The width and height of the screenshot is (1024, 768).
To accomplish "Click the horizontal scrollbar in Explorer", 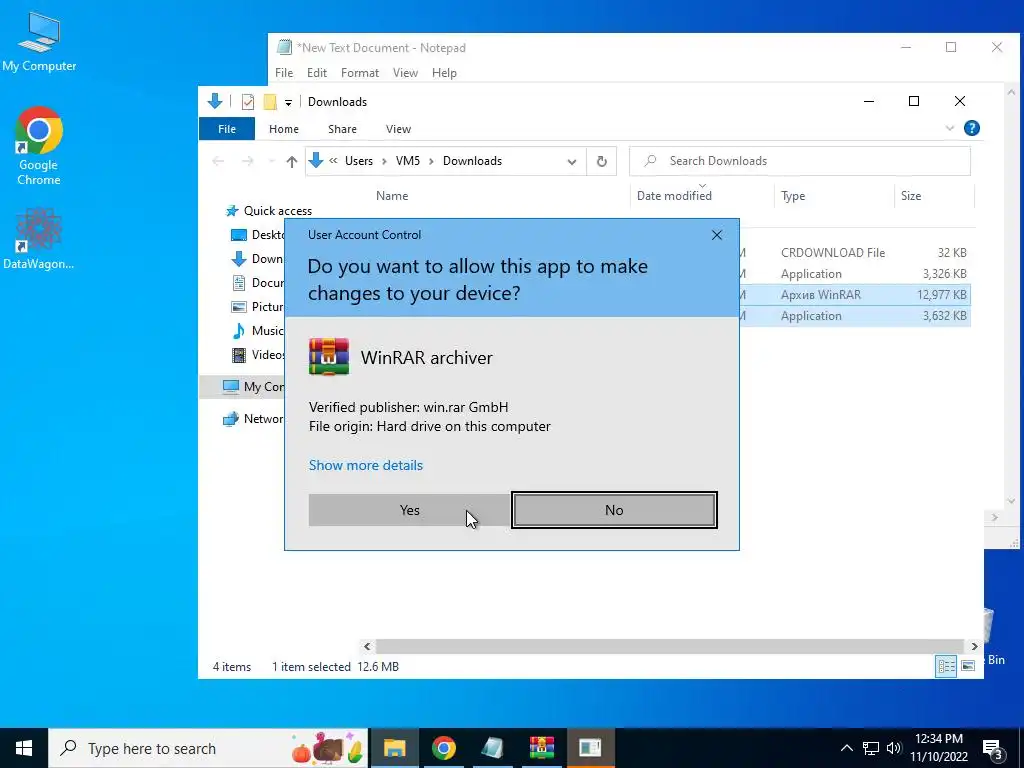I will coord(670,646).
